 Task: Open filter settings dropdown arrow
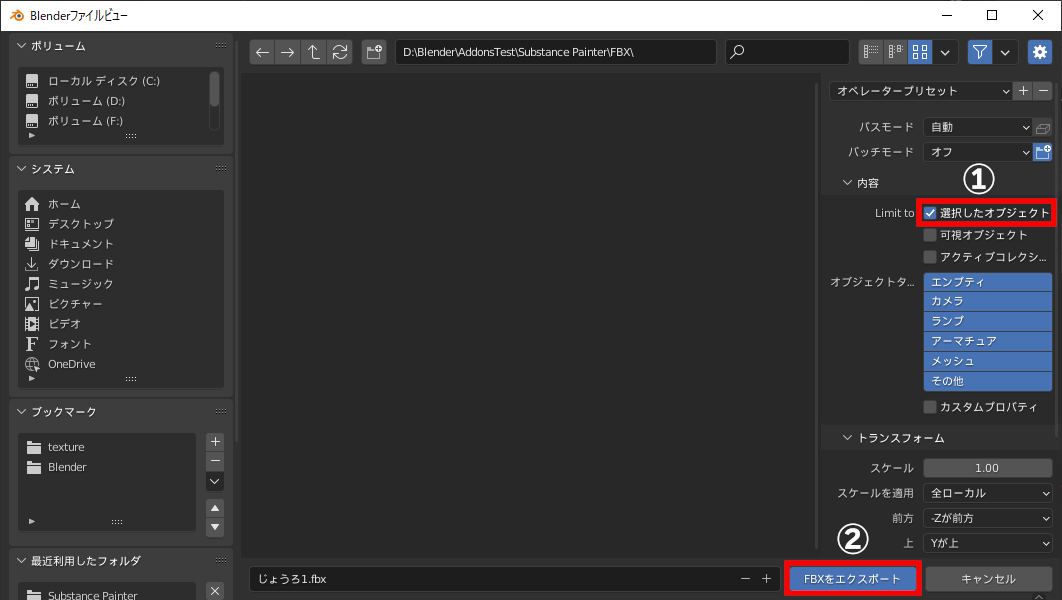coord(1005,52)
